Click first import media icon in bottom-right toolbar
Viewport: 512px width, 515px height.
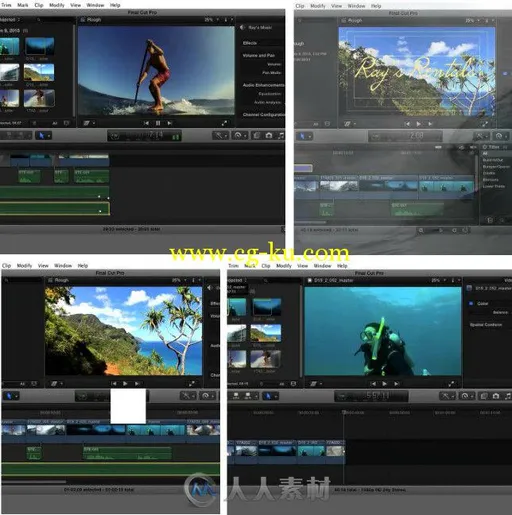(236, 396)
